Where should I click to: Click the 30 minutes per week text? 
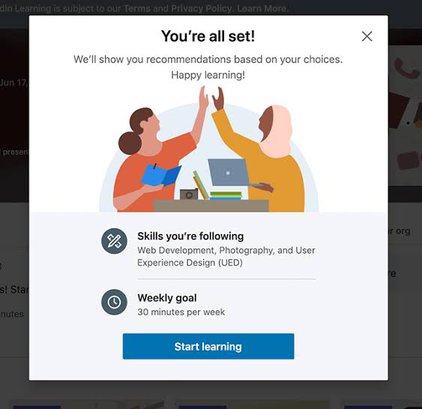(x=181, y=312)
